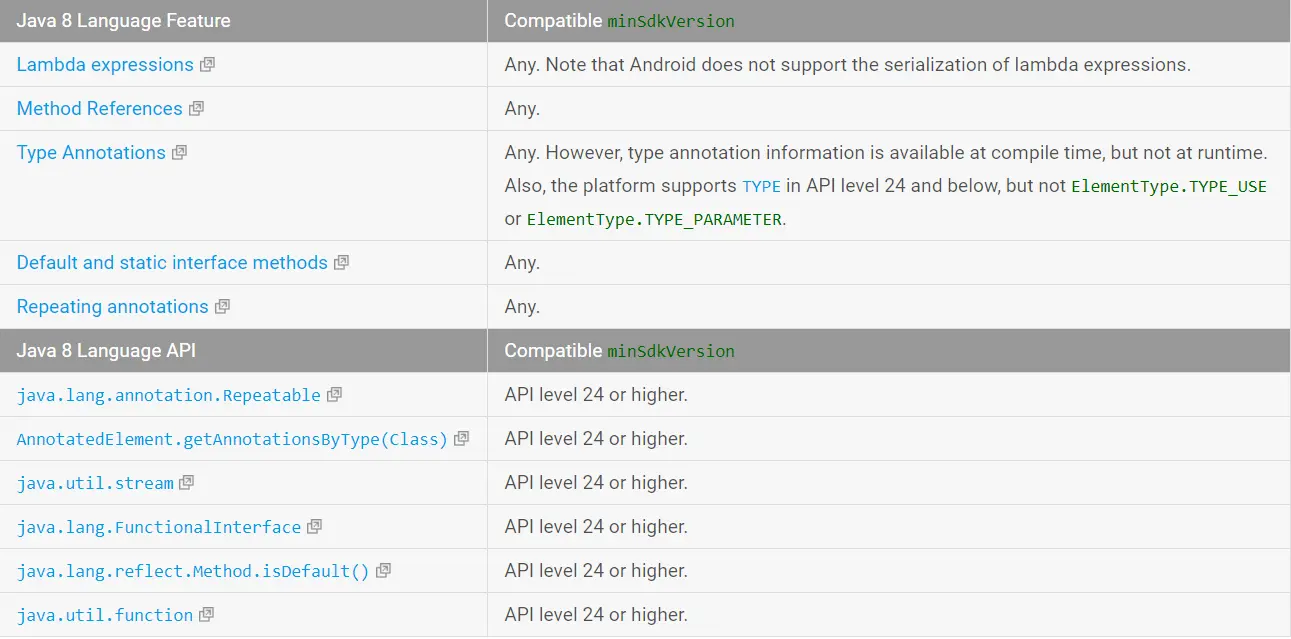Click external-link icon beside Lambda expressions
The image size is (1291, 639).
point(207,65)
